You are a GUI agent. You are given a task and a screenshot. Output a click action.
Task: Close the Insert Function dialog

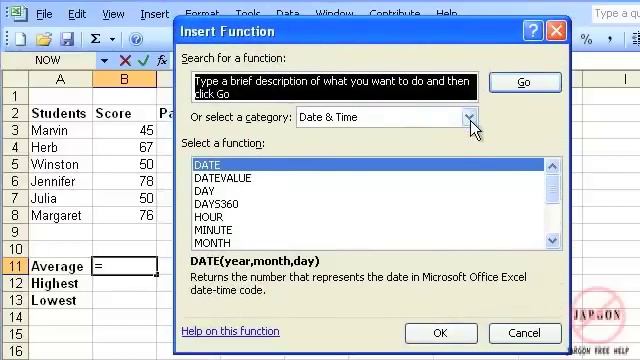(556, 31)
